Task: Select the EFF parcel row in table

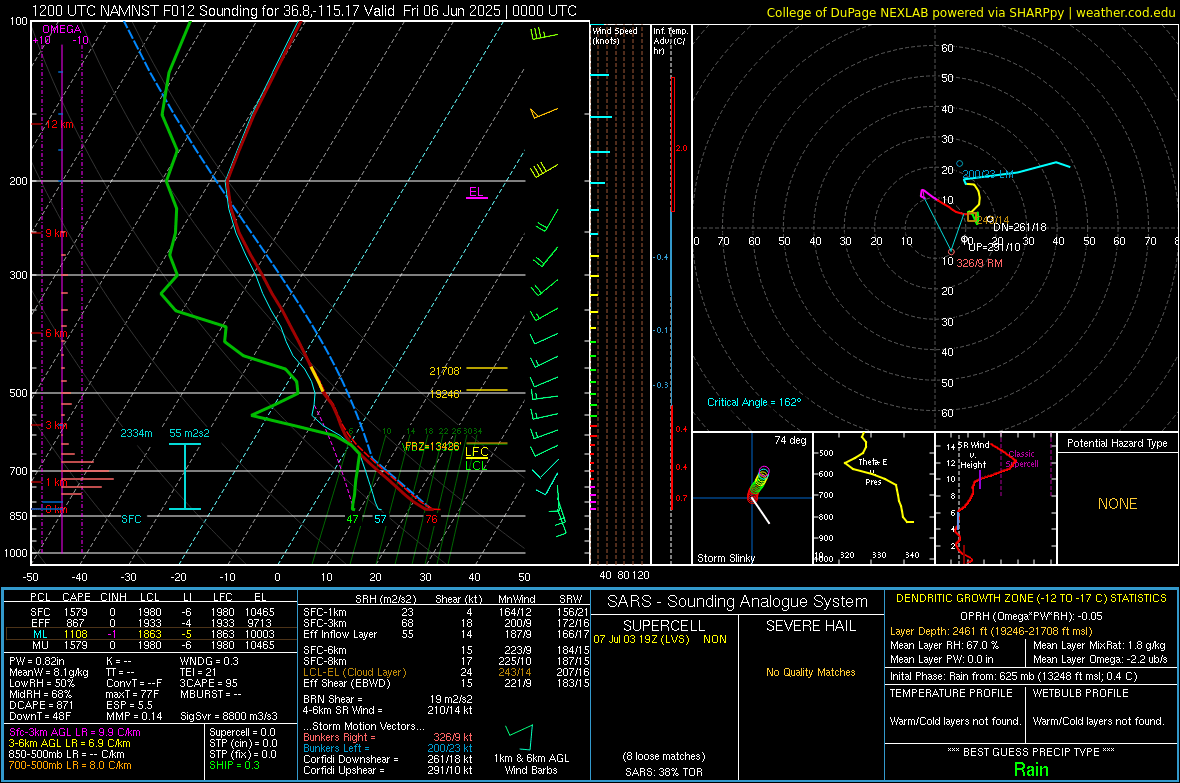Action: pyautogui.click(x=151, y=623)
